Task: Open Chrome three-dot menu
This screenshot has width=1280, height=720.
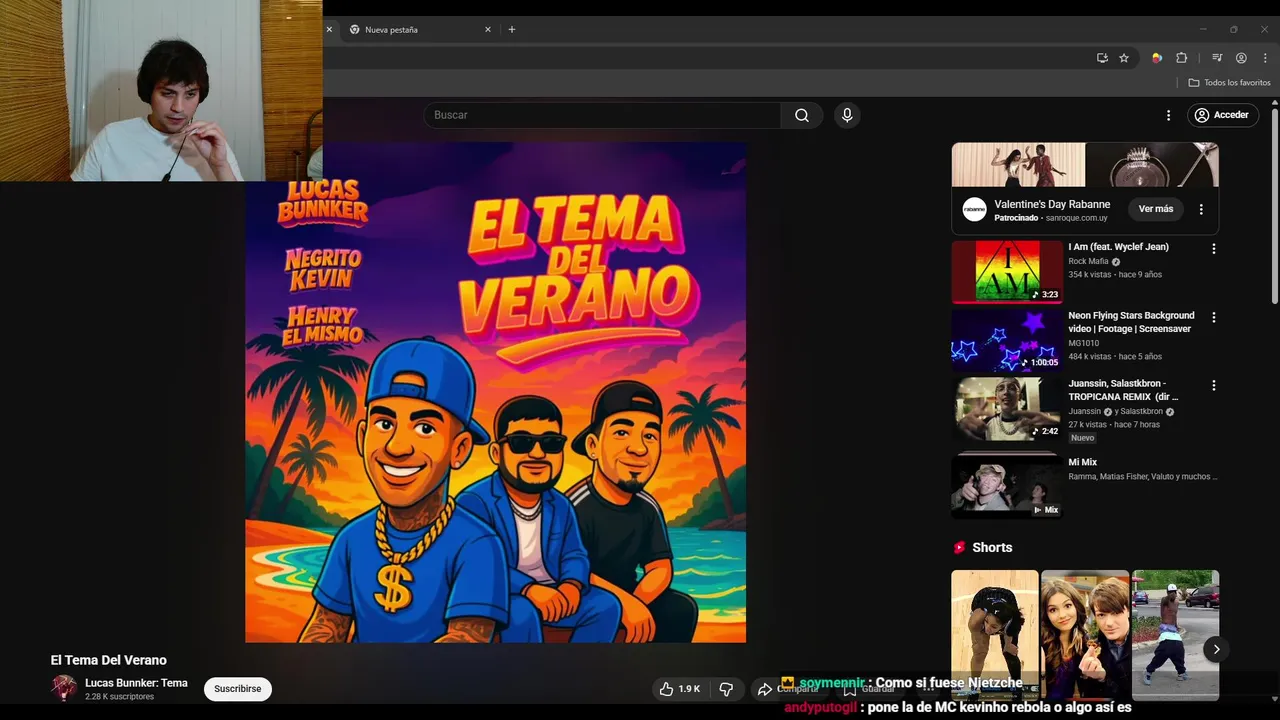Action: [1265, 58]
